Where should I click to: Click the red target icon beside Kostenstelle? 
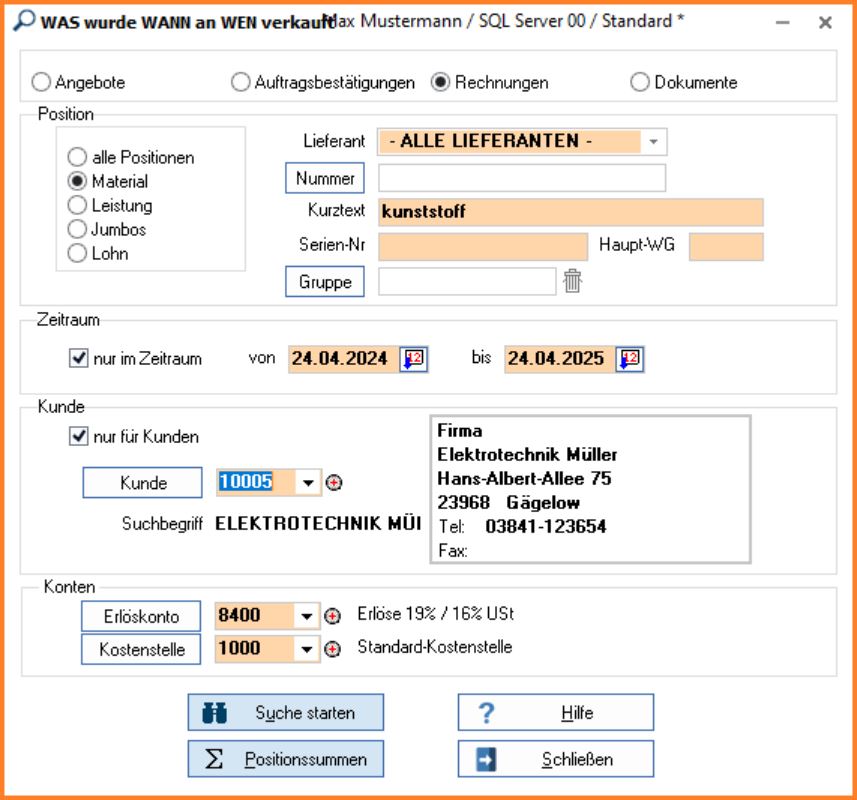pos(334,649)
